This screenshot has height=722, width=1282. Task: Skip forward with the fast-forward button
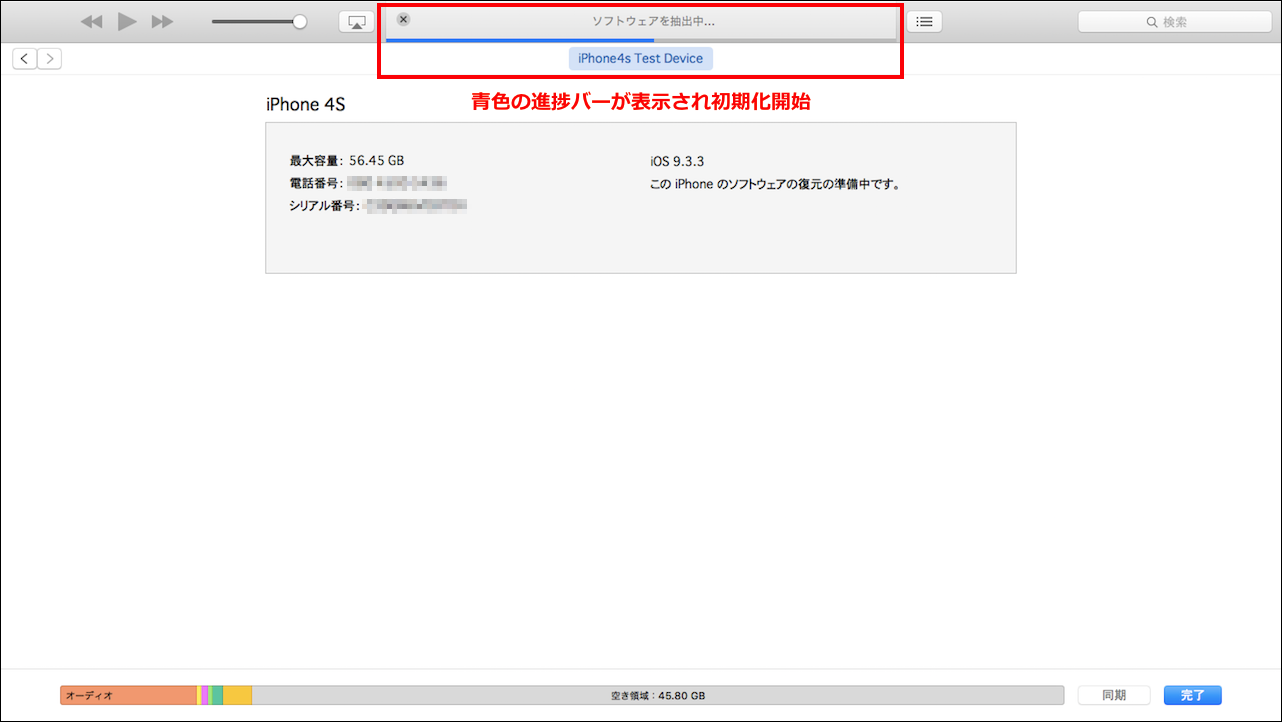(x=162, y=21)
